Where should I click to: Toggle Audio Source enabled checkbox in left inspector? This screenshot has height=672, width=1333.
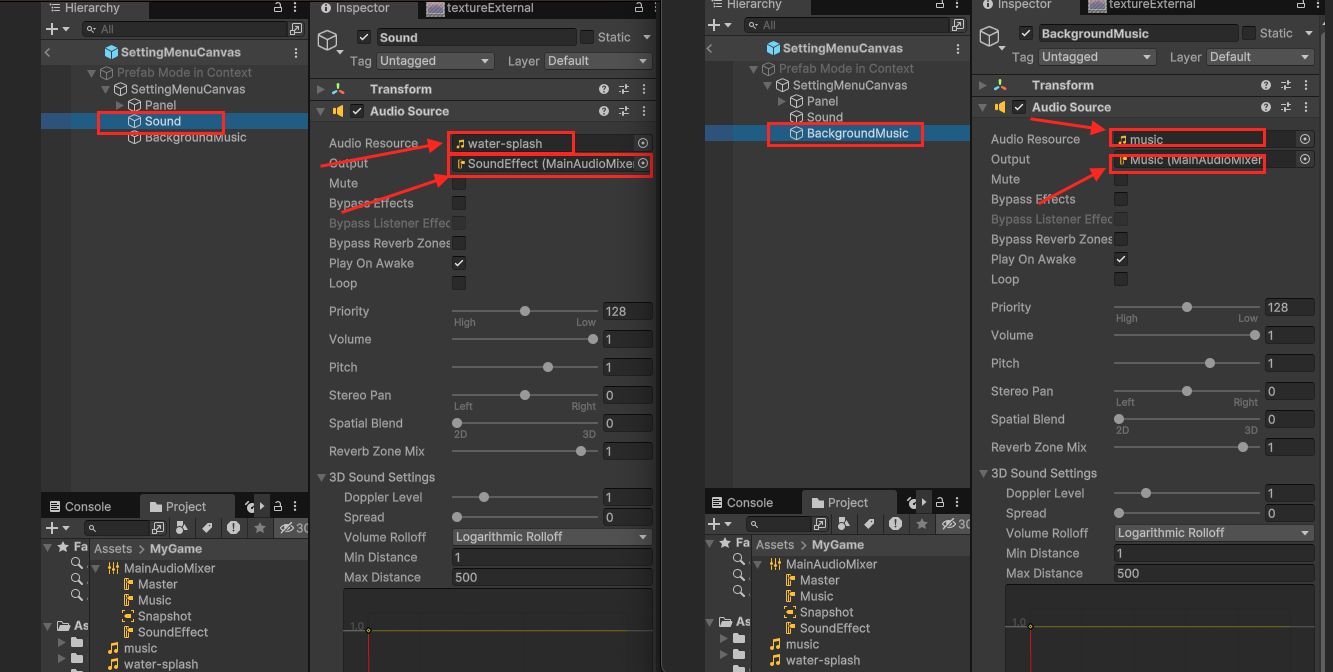pyautogui.click(x=357, y=111)
